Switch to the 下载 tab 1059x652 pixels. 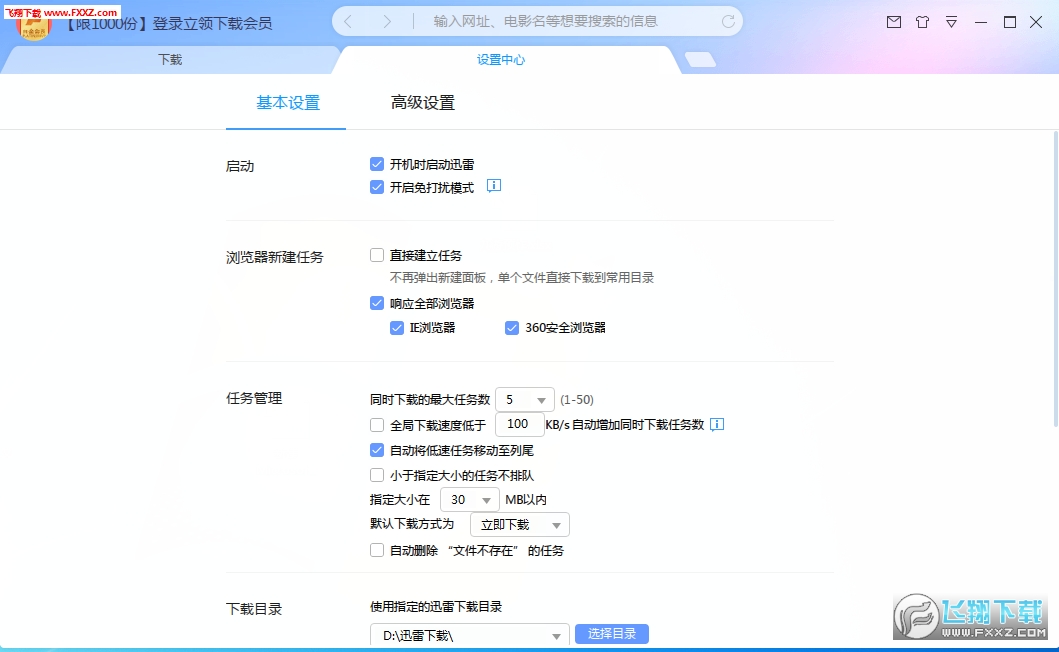tap(168, 60)
